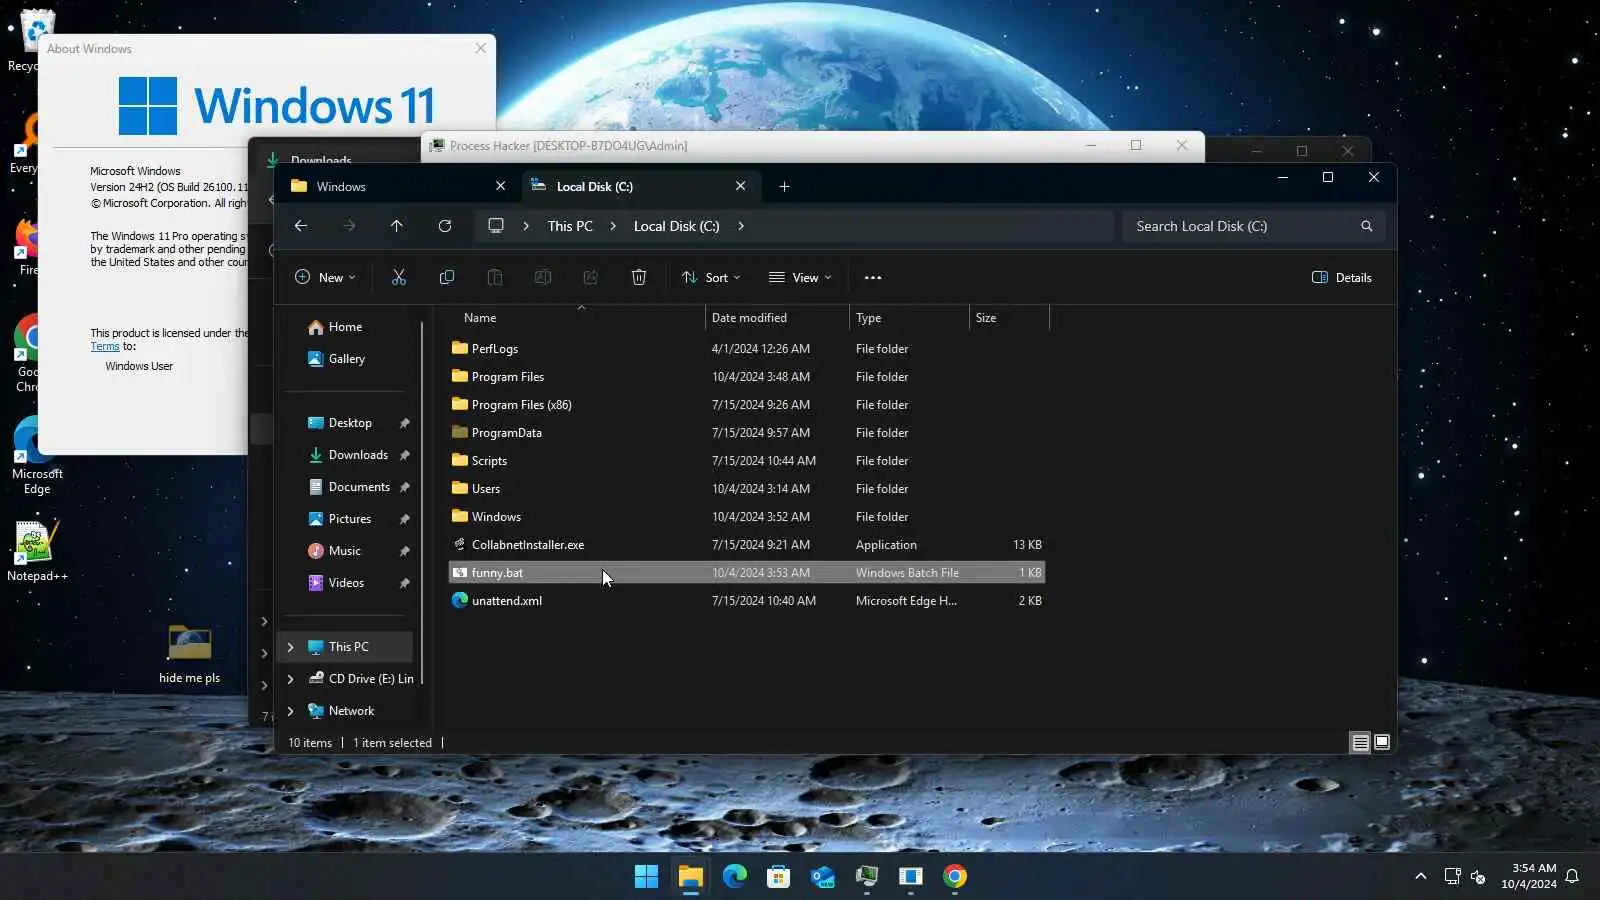This screenshot has width=1600, height=900.
Task: Open the New item dropdown
Action: pos(325,278)
